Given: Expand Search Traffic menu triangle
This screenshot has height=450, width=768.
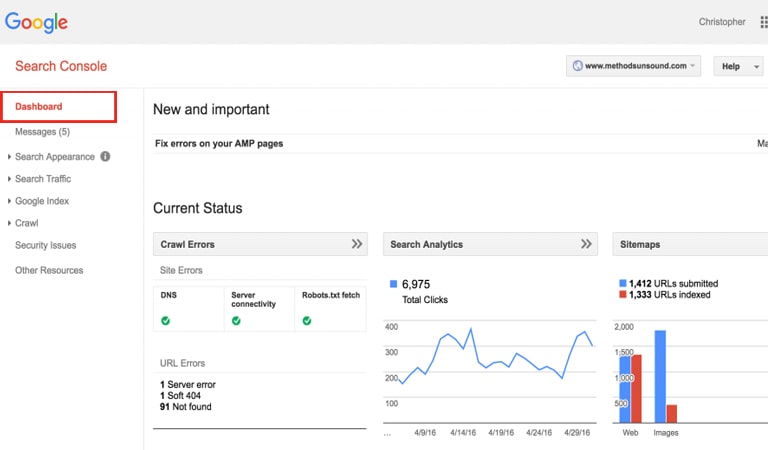Looking at the screenshot, I should tap(9, 179).
